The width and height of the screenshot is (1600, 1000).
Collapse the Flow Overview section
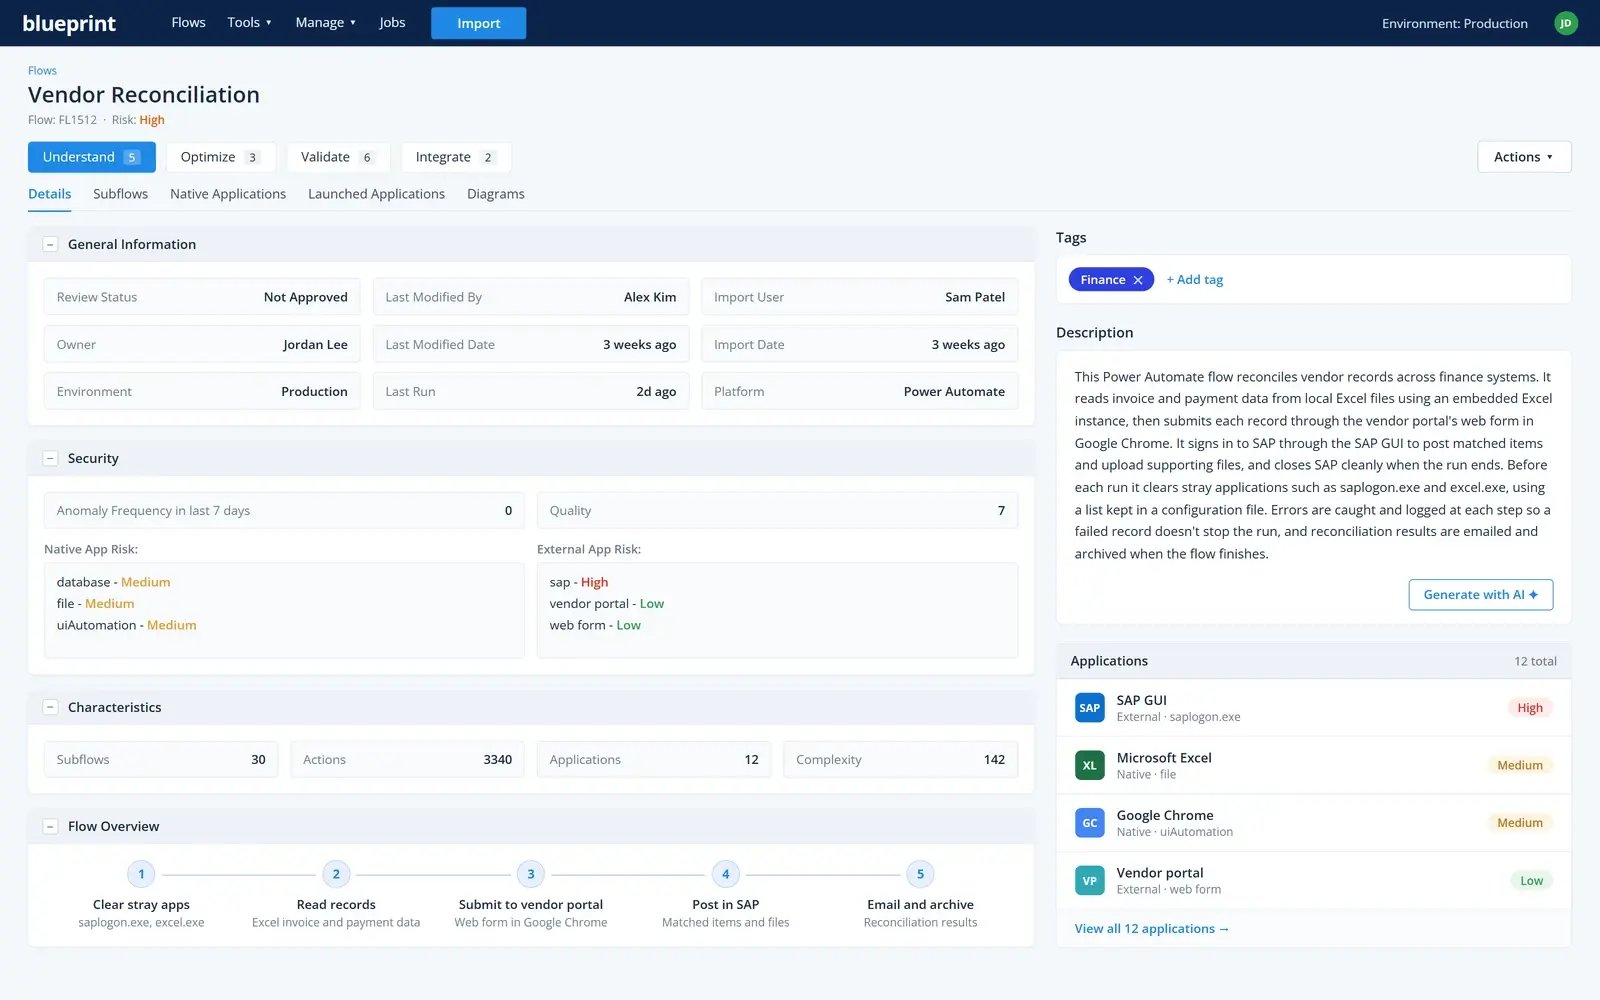coord(50,826)
